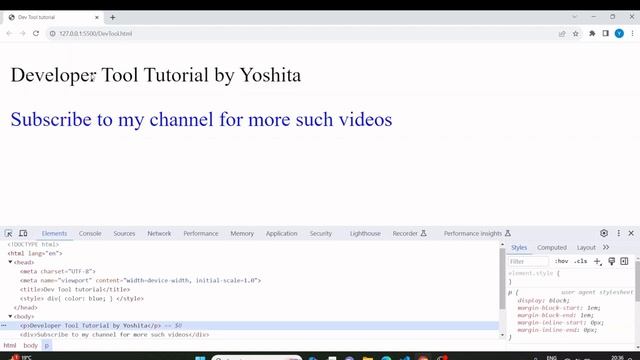Open the Memory tab

pyautogui.click(x=242, y=233)
